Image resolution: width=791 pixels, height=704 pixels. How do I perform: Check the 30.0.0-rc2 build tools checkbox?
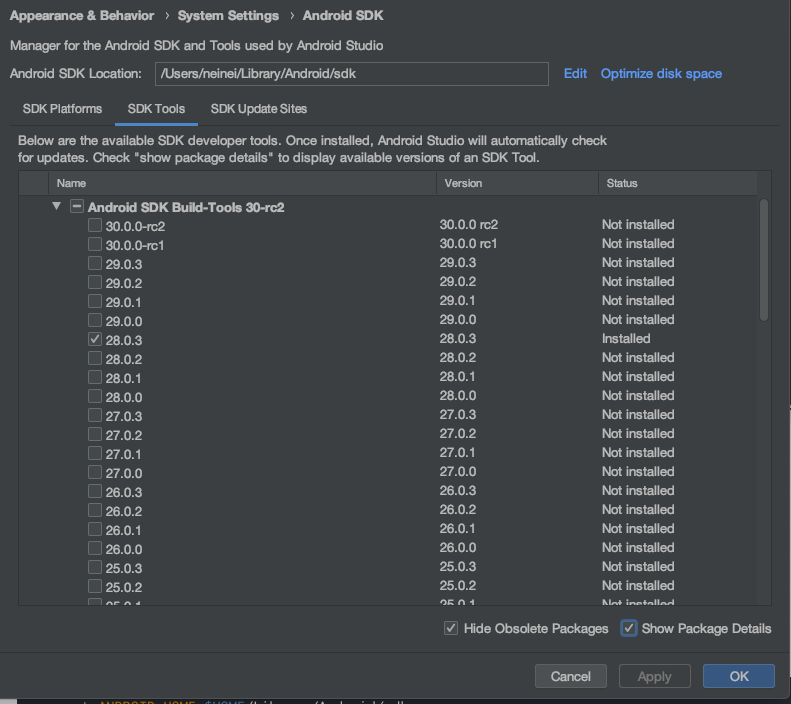tap(95, 225)
